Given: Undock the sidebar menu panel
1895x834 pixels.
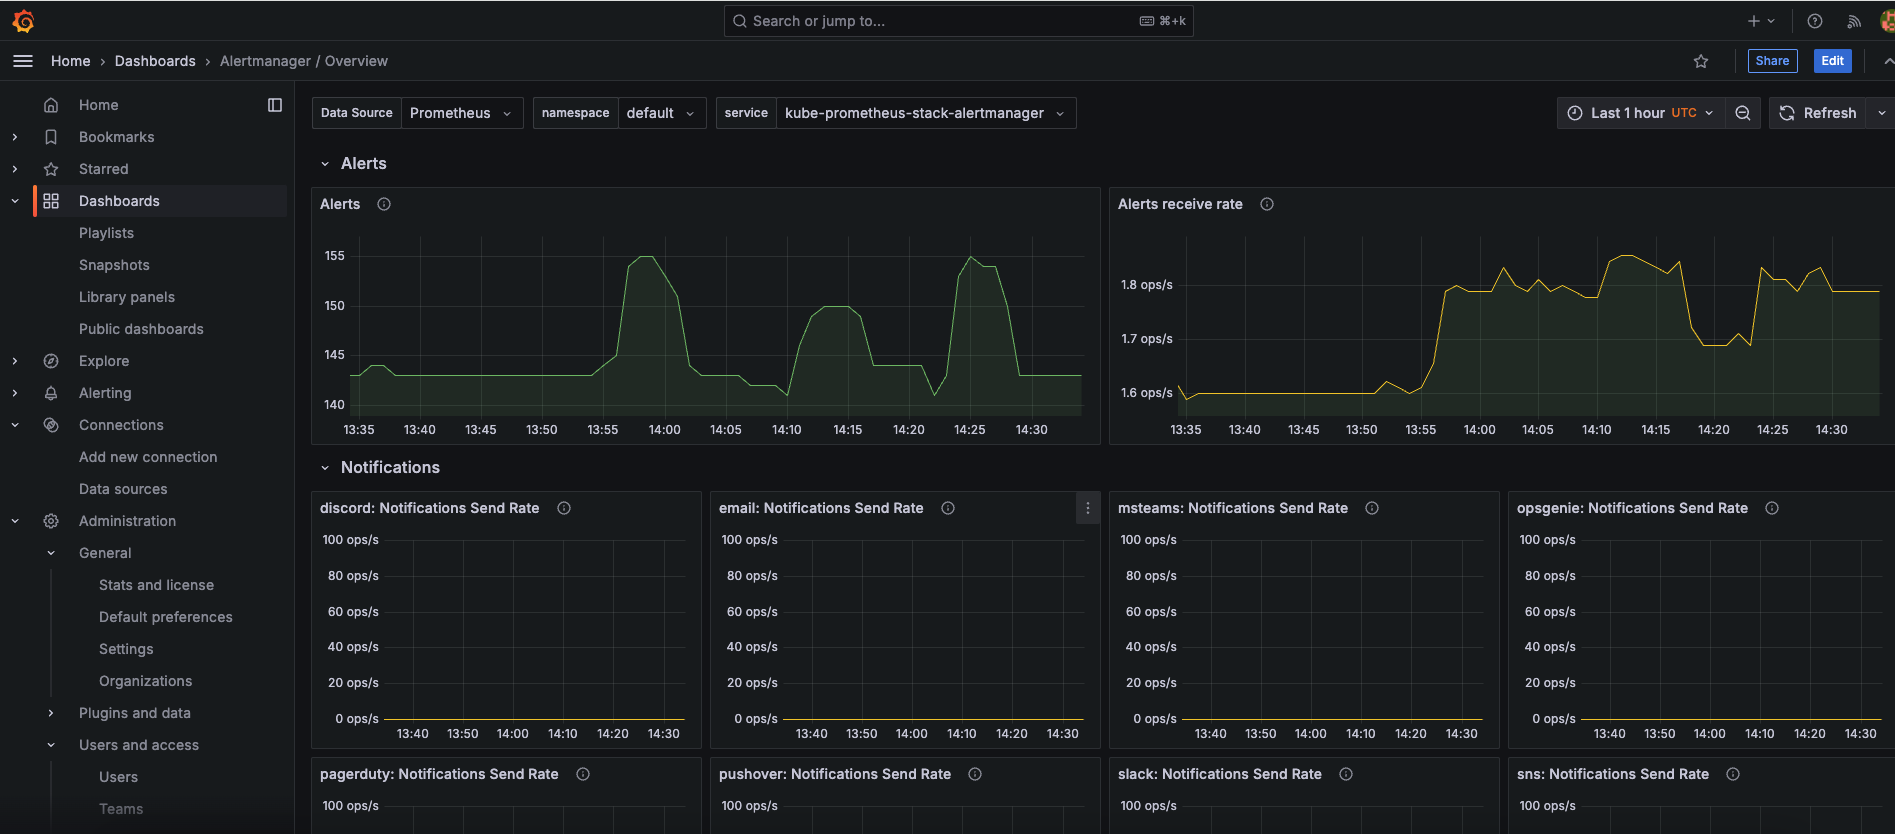Looking at the screenshot, I should pyautogui.click(x=275, y=105).
